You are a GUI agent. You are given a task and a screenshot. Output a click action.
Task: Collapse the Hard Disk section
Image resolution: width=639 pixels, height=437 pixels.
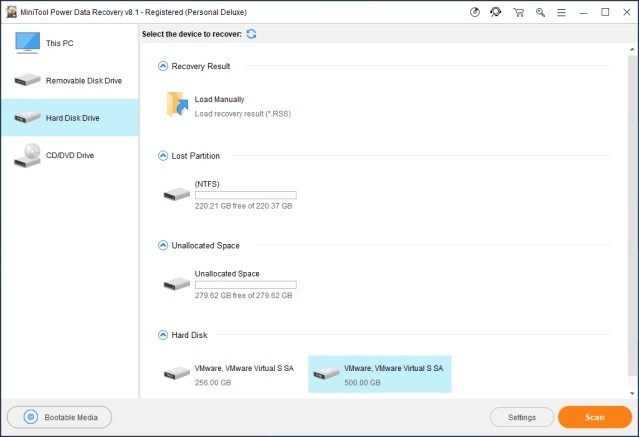[x=163, y=335]
